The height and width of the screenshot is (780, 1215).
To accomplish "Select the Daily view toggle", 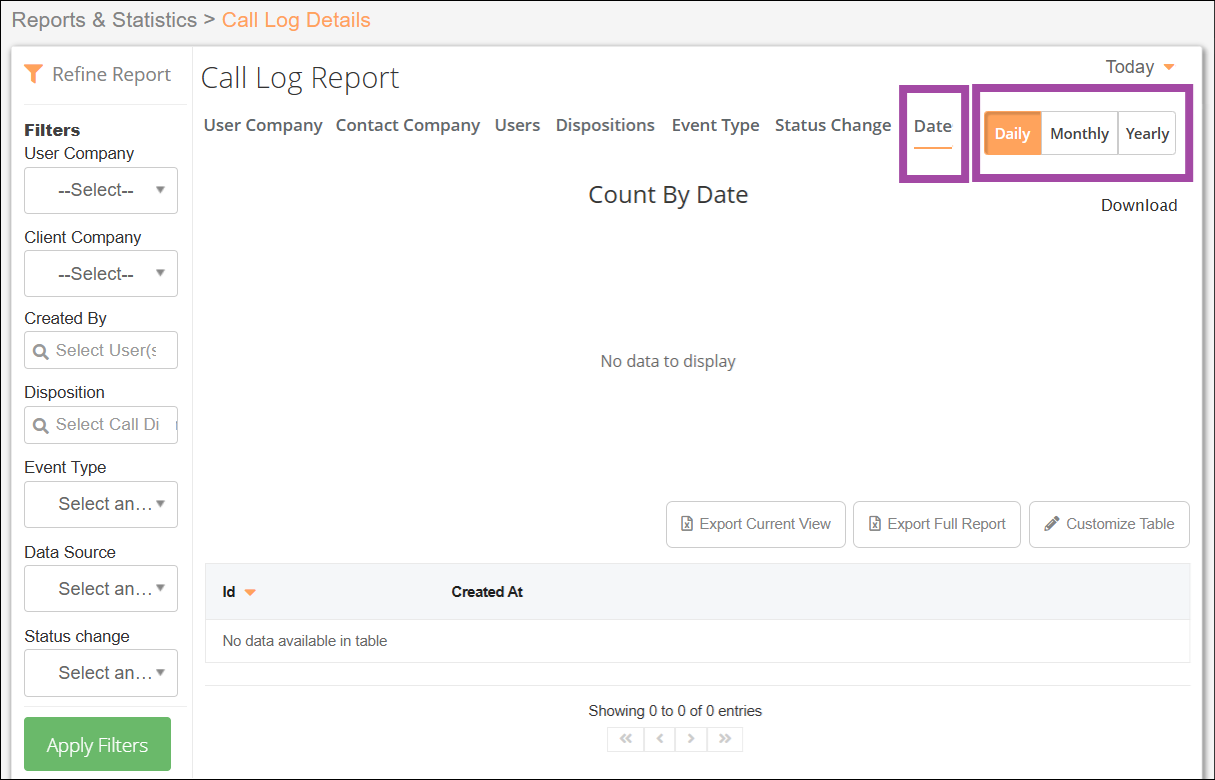I will coord(1013,133).
